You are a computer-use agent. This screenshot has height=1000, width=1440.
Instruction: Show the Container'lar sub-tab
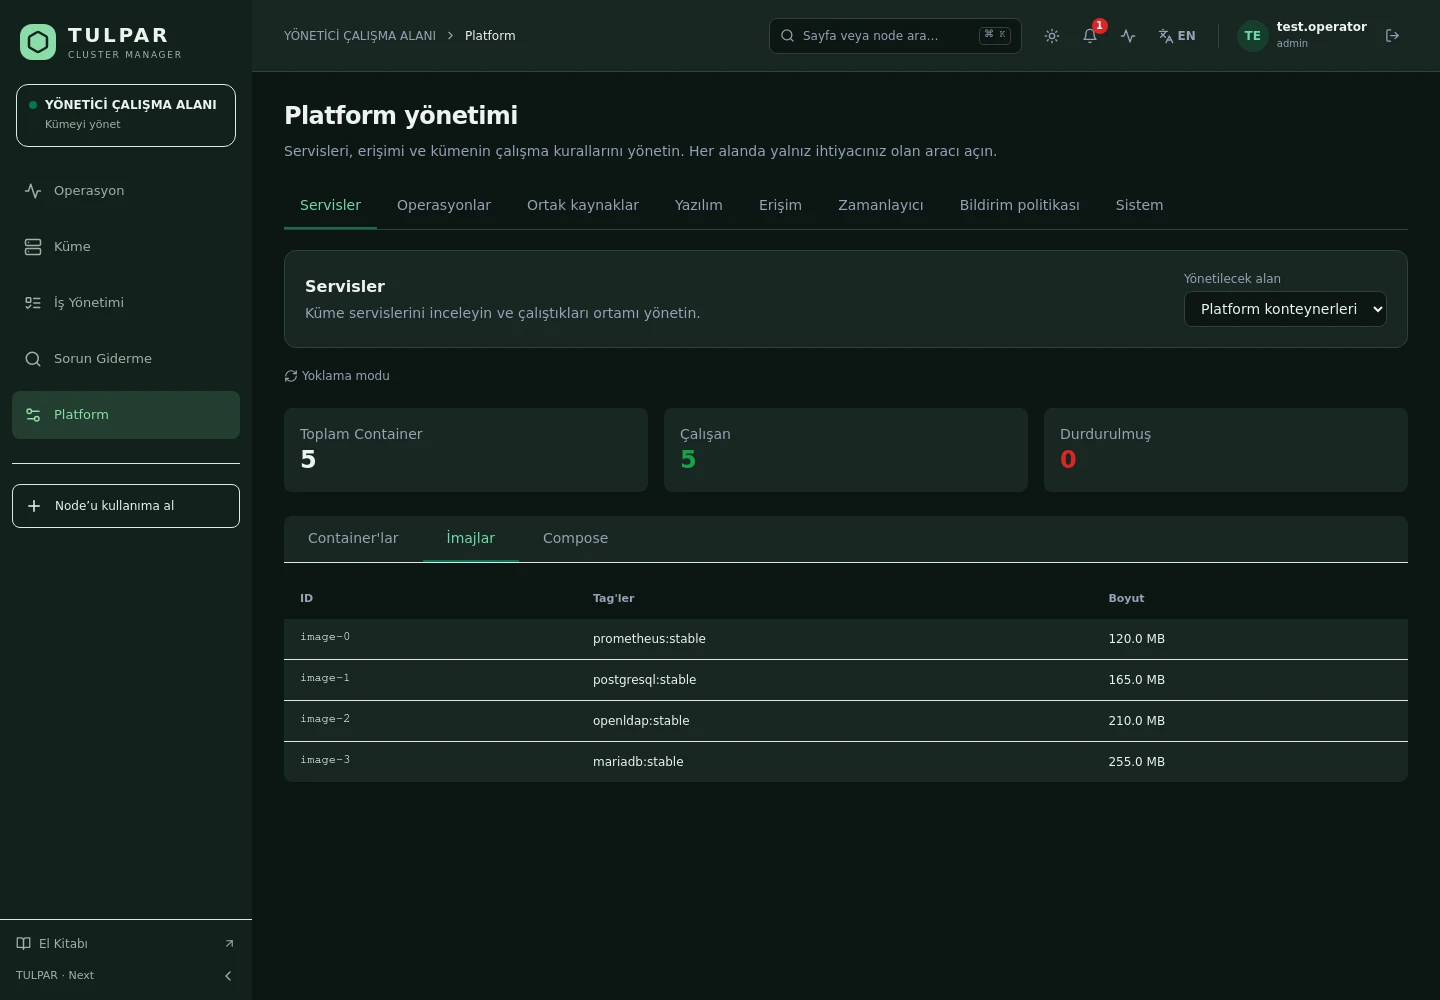pyautogui.click(x=353, y=538)
